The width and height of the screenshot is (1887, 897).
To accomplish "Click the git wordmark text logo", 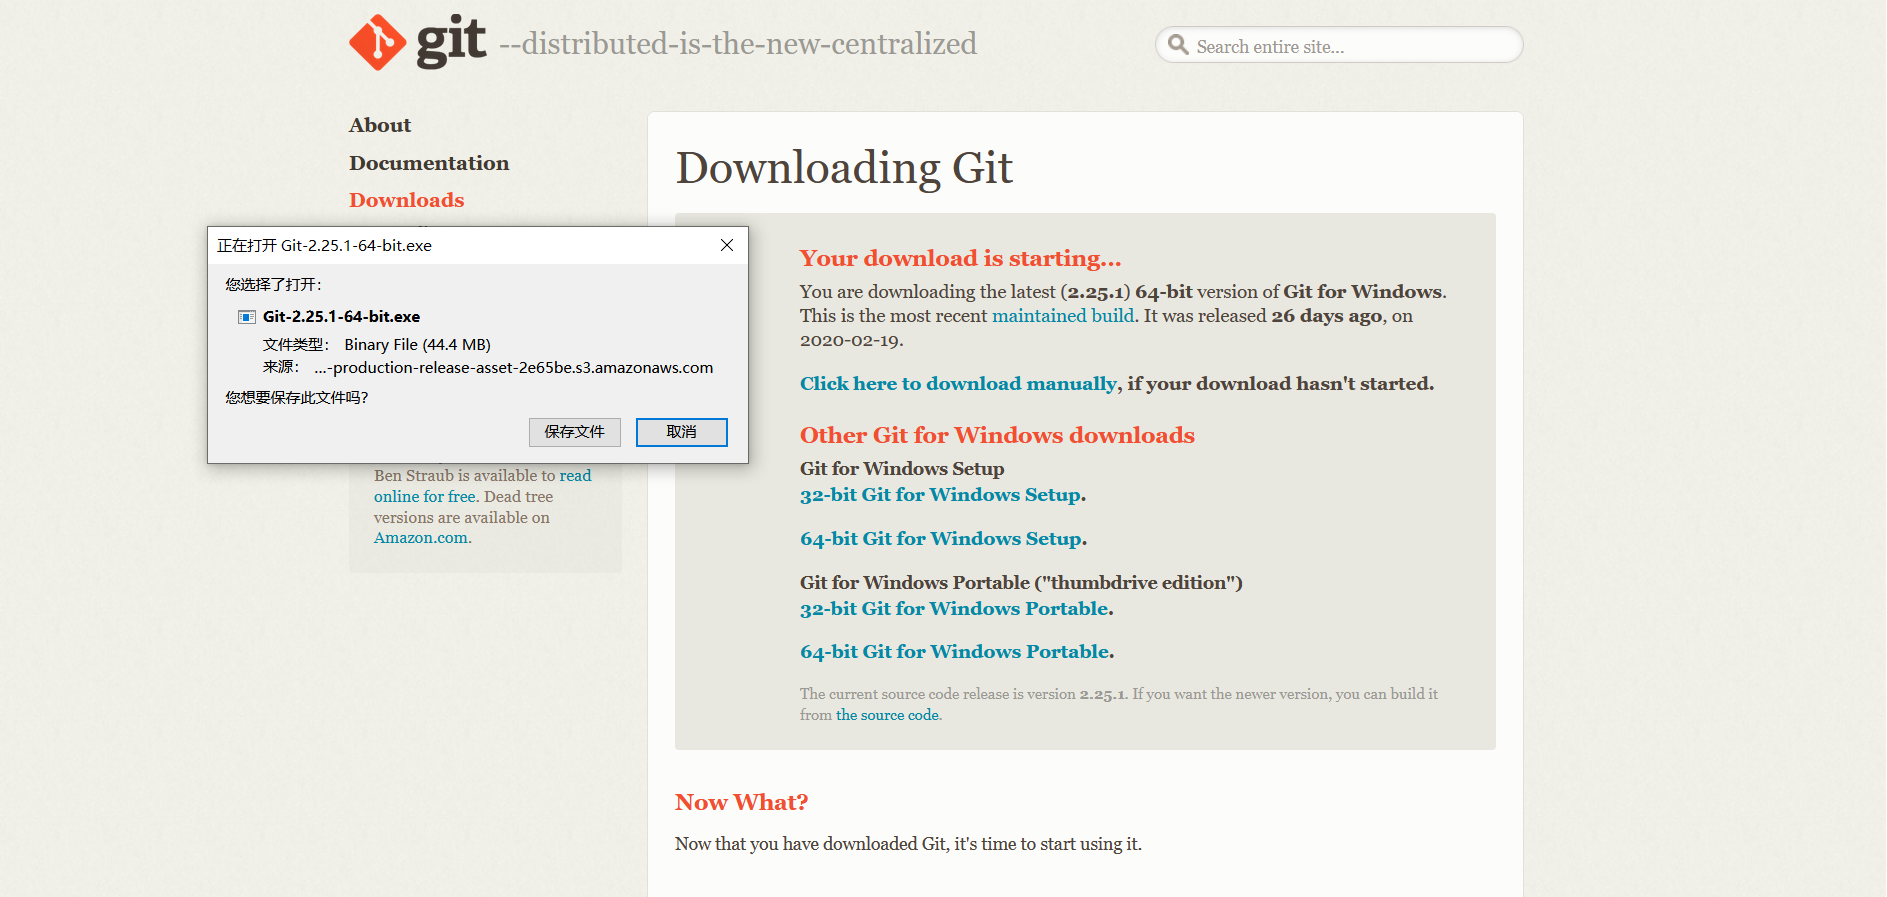I will [x=451, y=42].
